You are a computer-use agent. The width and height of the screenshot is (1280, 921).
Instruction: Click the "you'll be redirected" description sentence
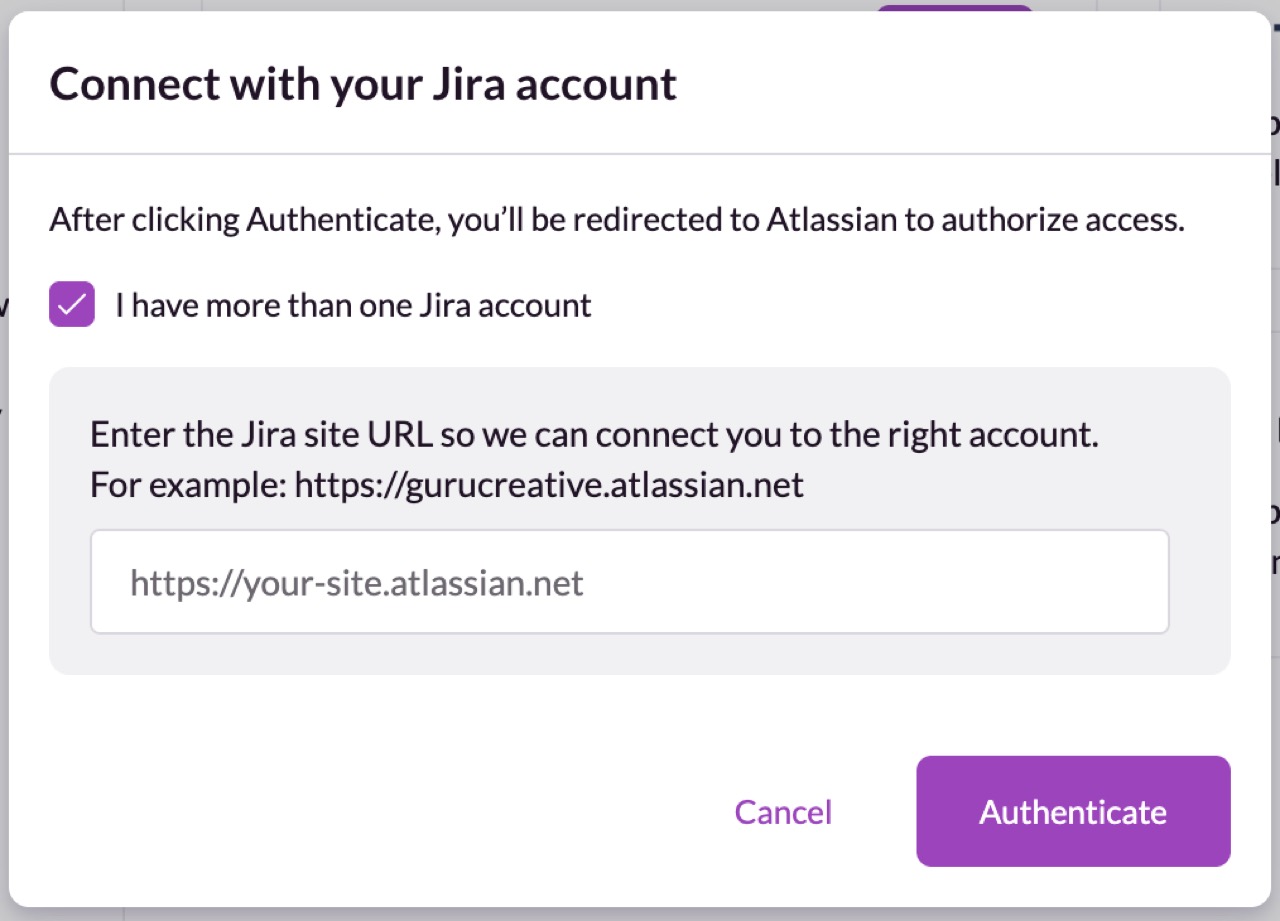point(616,220)
